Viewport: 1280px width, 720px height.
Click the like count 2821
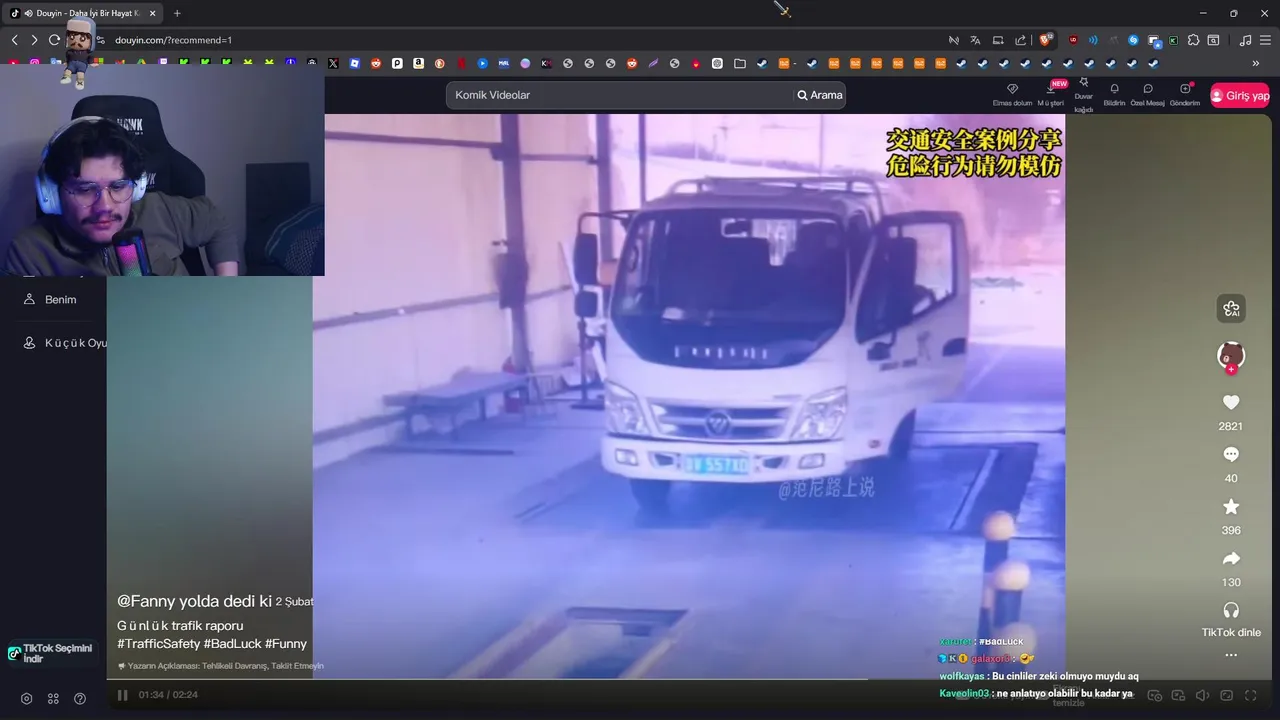pyautogui.click(x=1231, y=426)
